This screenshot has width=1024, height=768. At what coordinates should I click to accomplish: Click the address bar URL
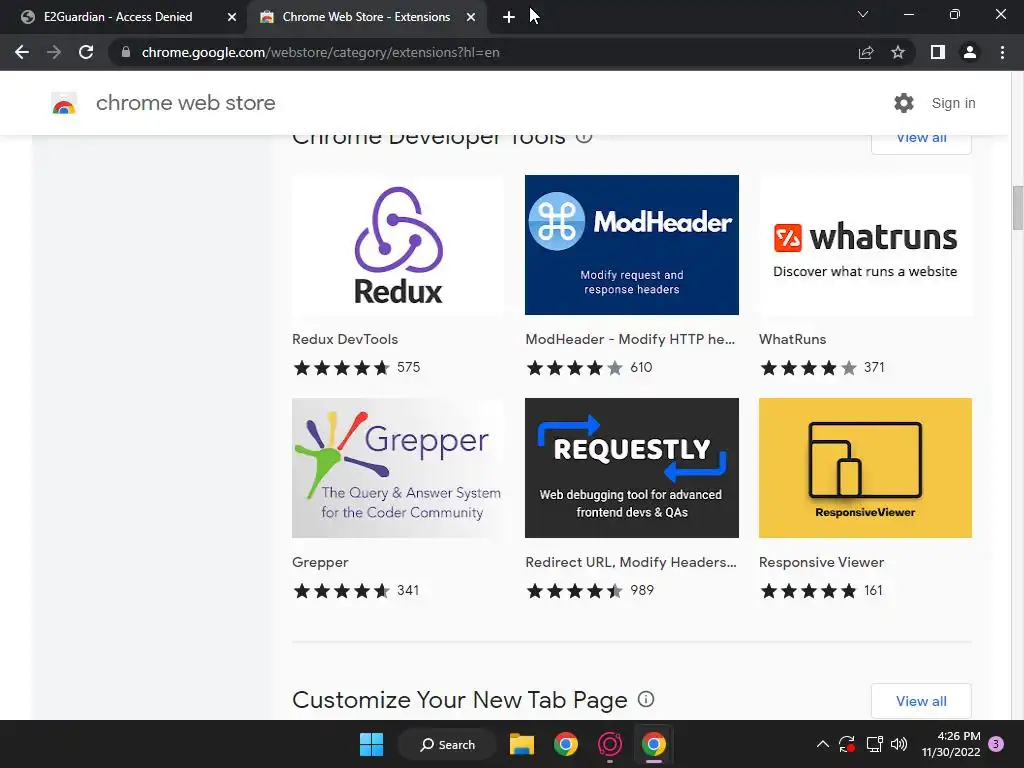point(321,52)
